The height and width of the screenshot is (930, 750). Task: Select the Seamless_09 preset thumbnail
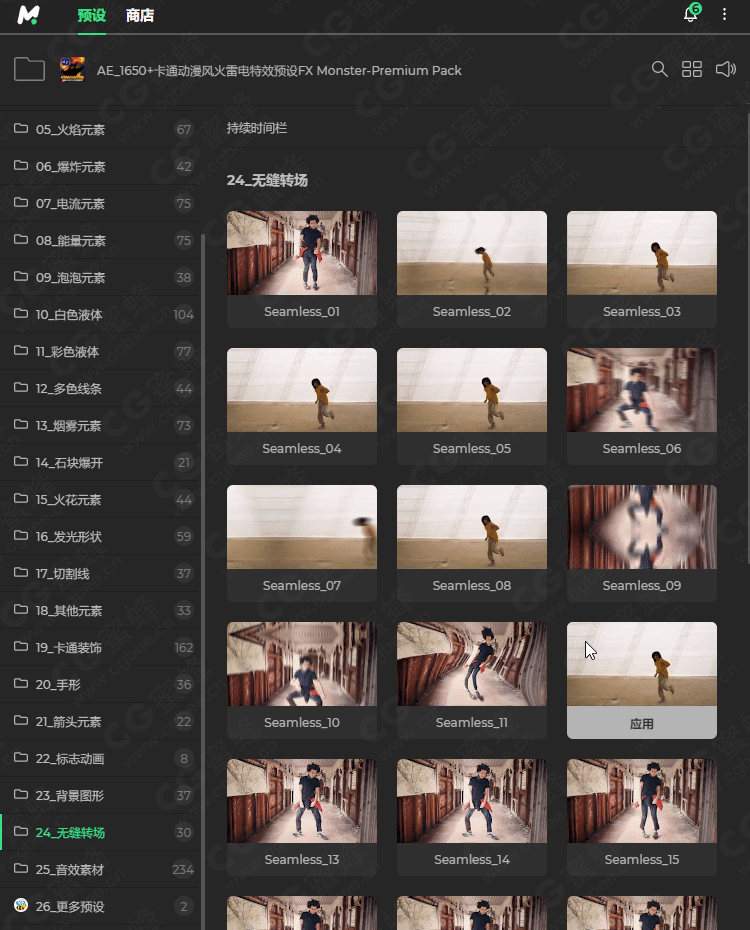coord(642,527)
